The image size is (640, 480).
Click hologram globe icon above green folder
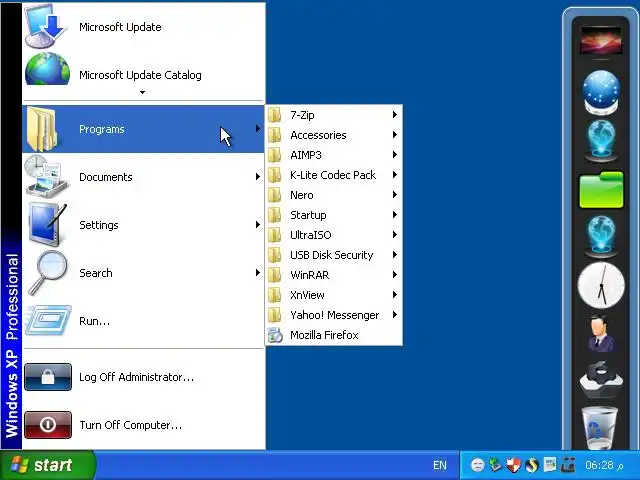click(601, 141)
